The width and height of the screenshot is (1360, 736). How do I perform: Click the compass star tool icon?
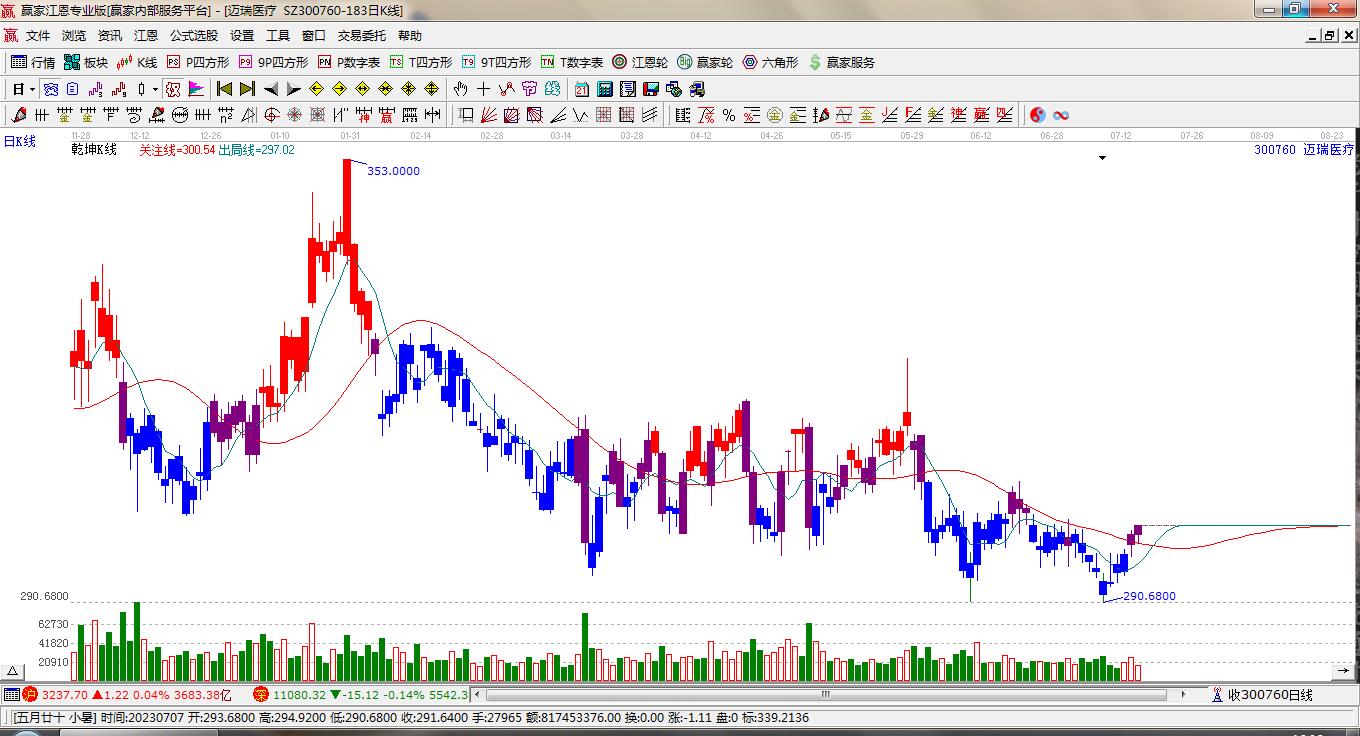(x=294, y=115)
